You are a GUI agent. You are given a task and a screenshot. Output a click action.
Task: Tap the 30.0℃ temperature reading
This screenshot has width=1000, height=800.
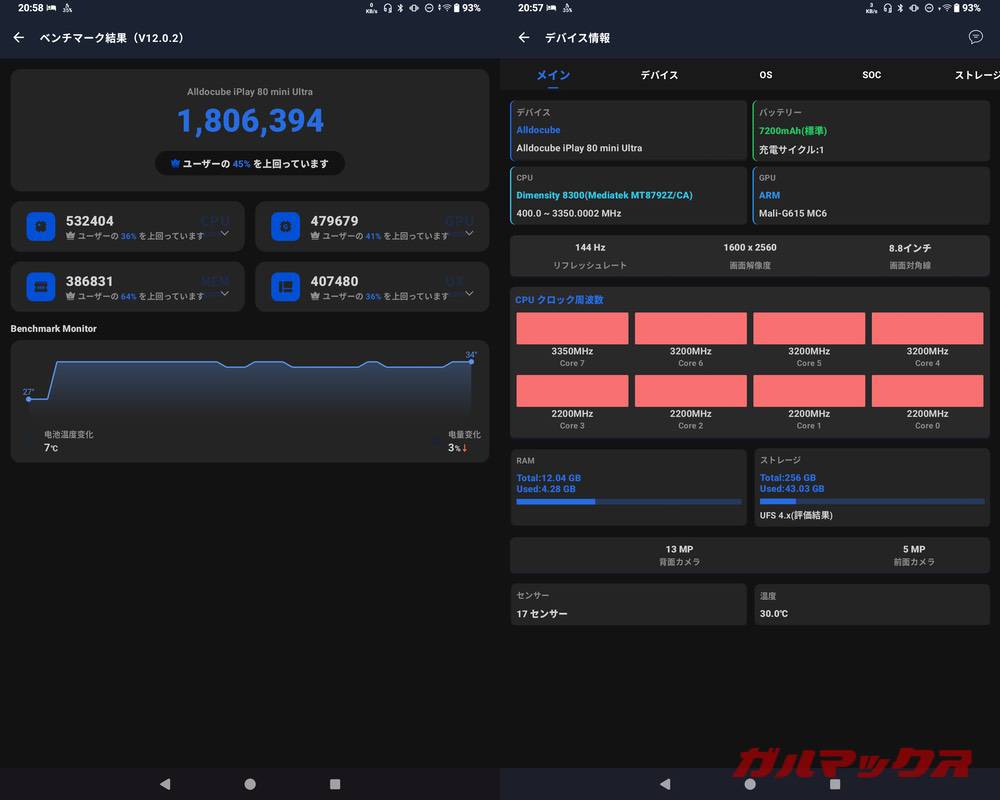click(x=774, y=614)
